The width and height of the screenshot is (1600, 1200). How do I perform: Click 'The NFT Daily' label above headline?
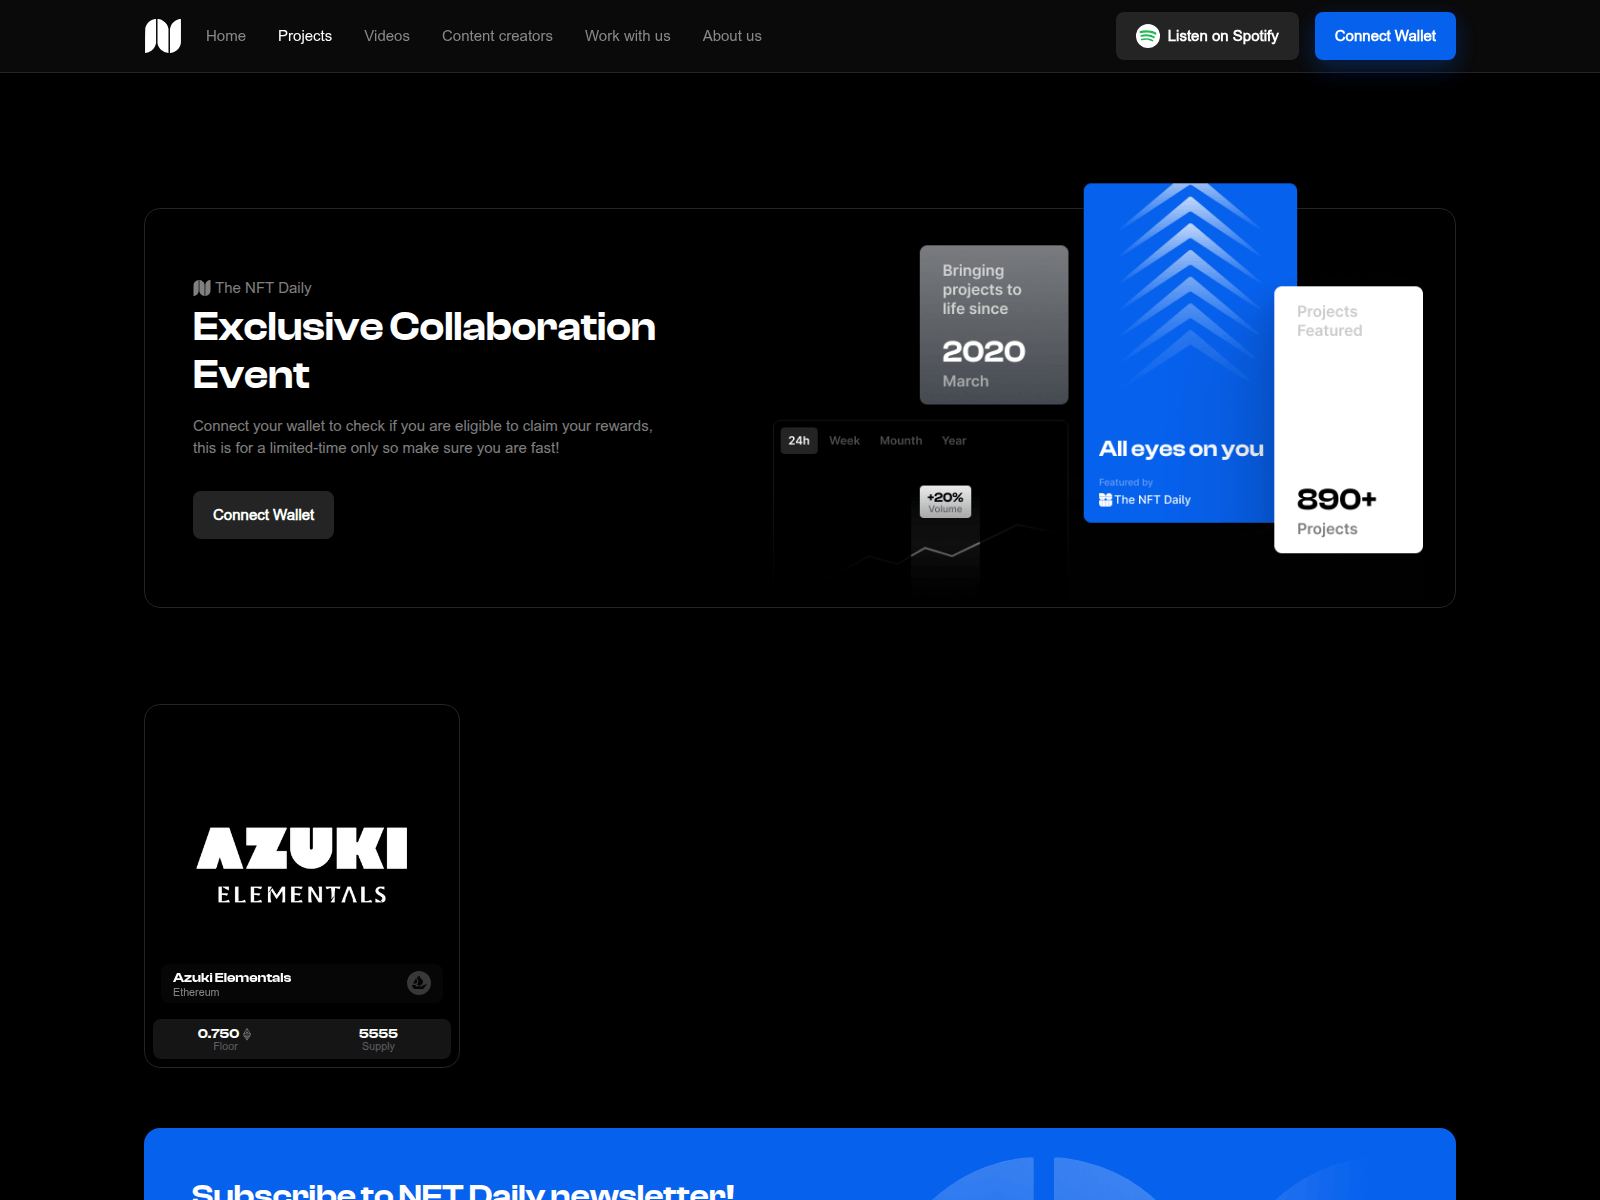[x=263, y=288]
